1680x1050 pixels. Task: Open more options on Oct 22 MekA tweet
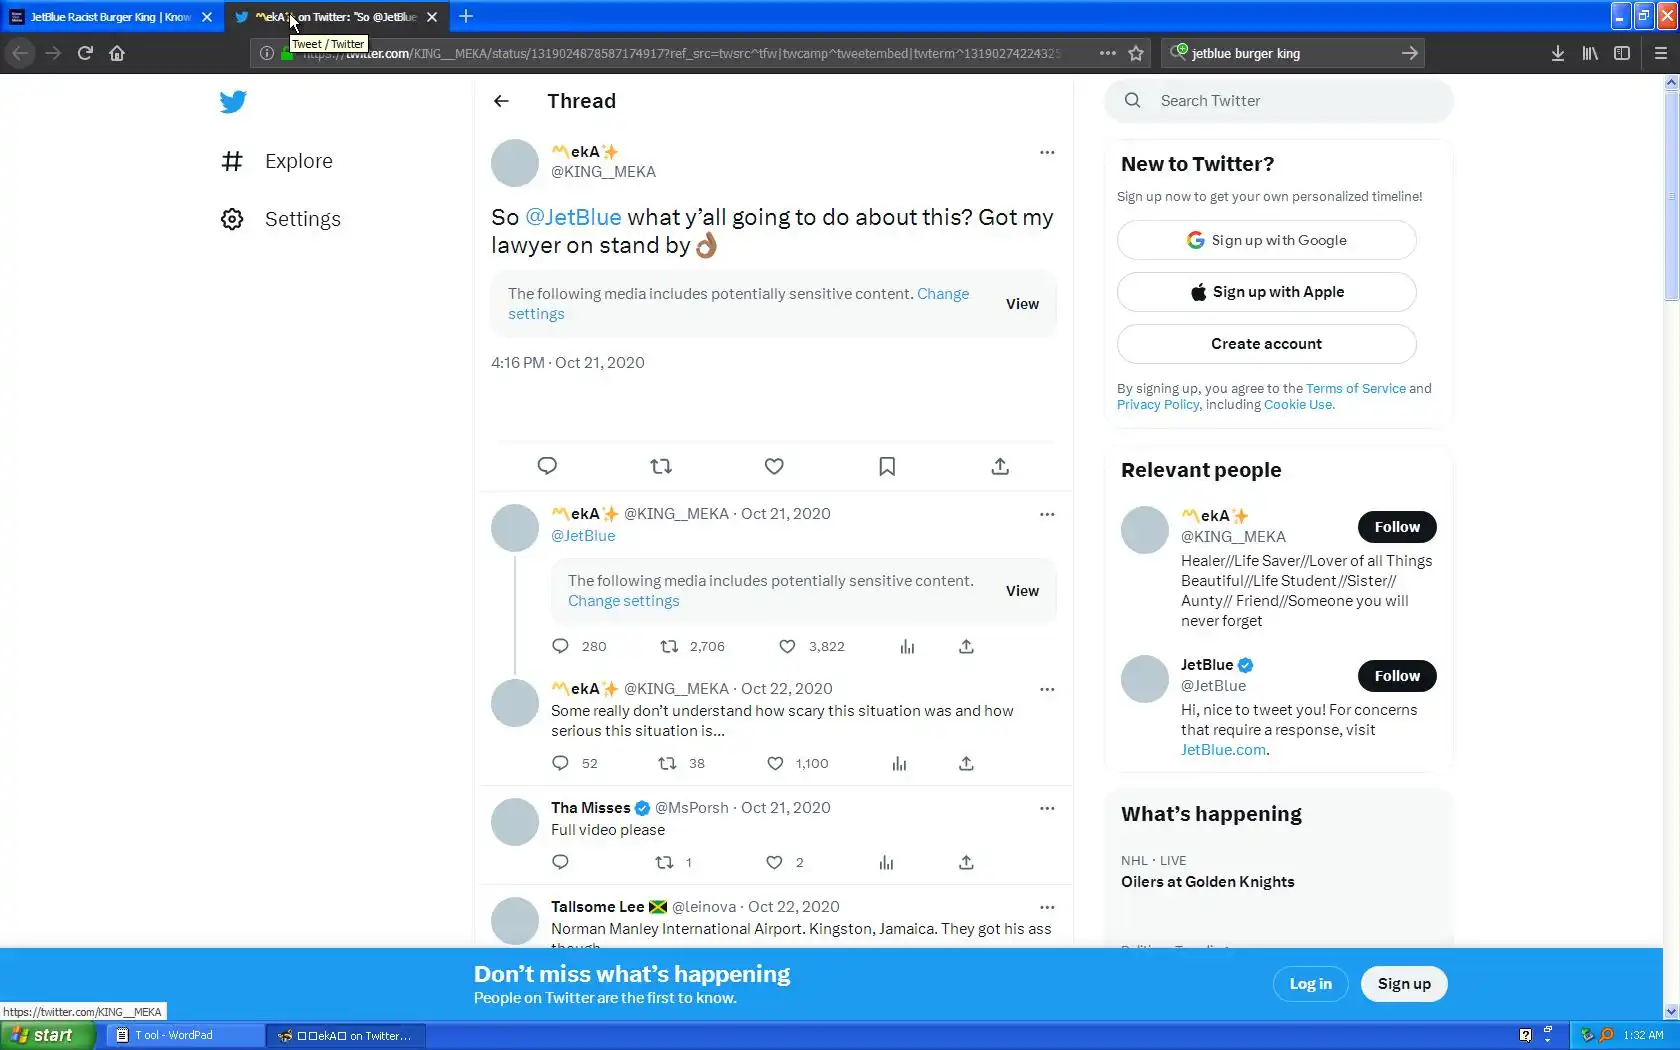pos(1047,689)
